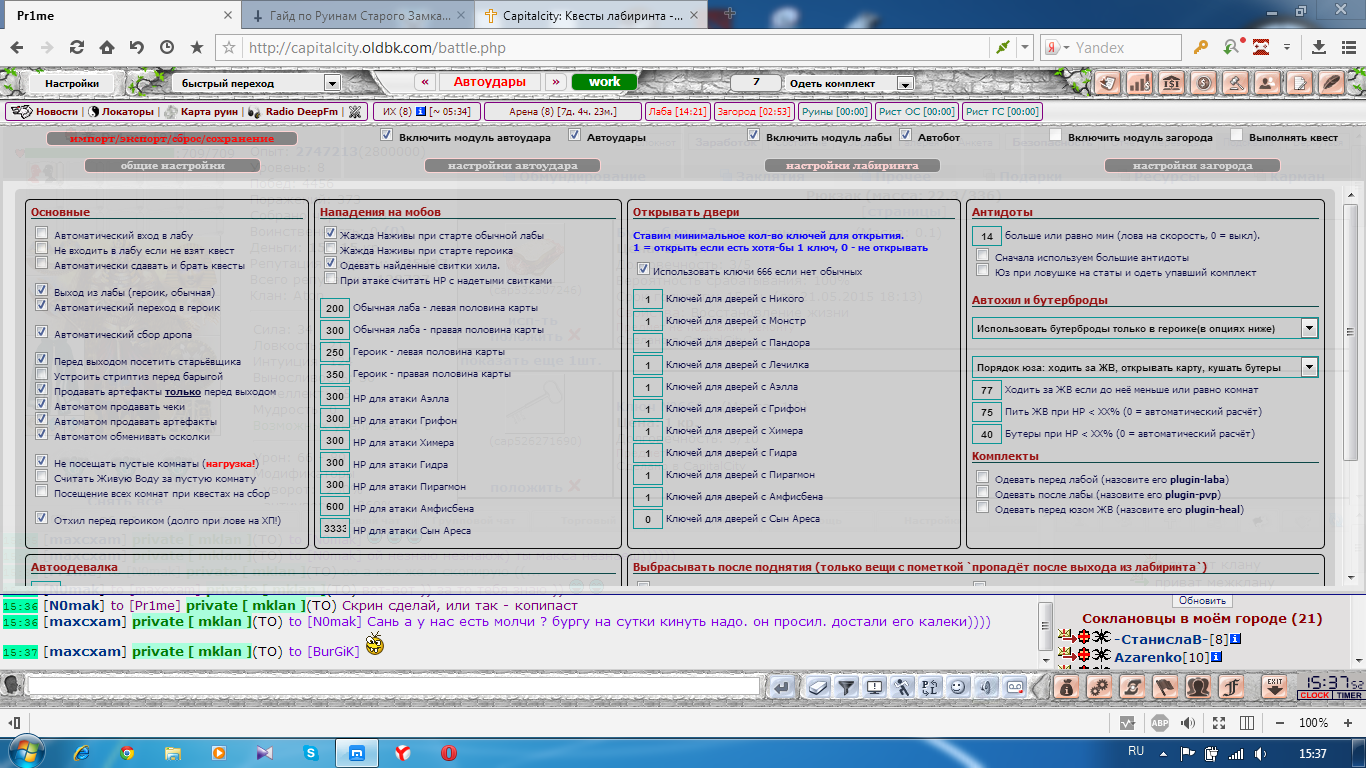The height and width of the screenshot is (768, 1366).
Task: Toggle 'Жажда Наживы при старте героика'
Action: pyautogui.click(x=331, y=248)
